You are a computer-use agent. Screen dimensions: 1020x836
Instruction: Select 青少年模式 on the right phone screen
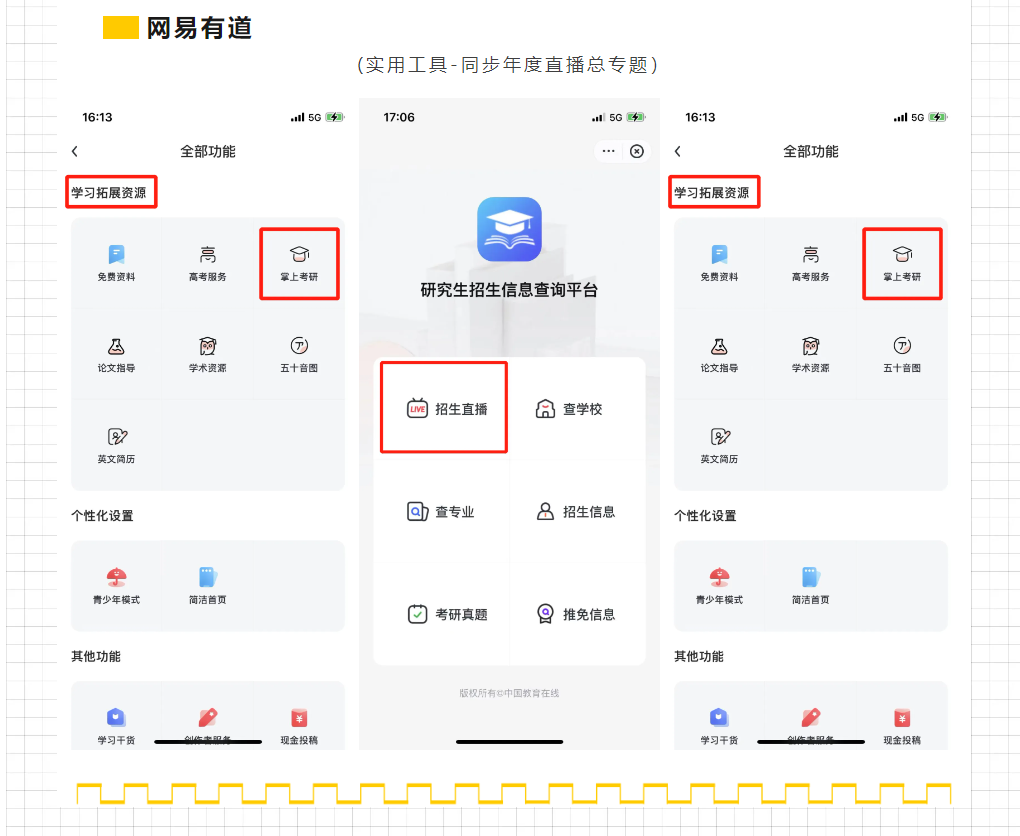coord(719,586)
